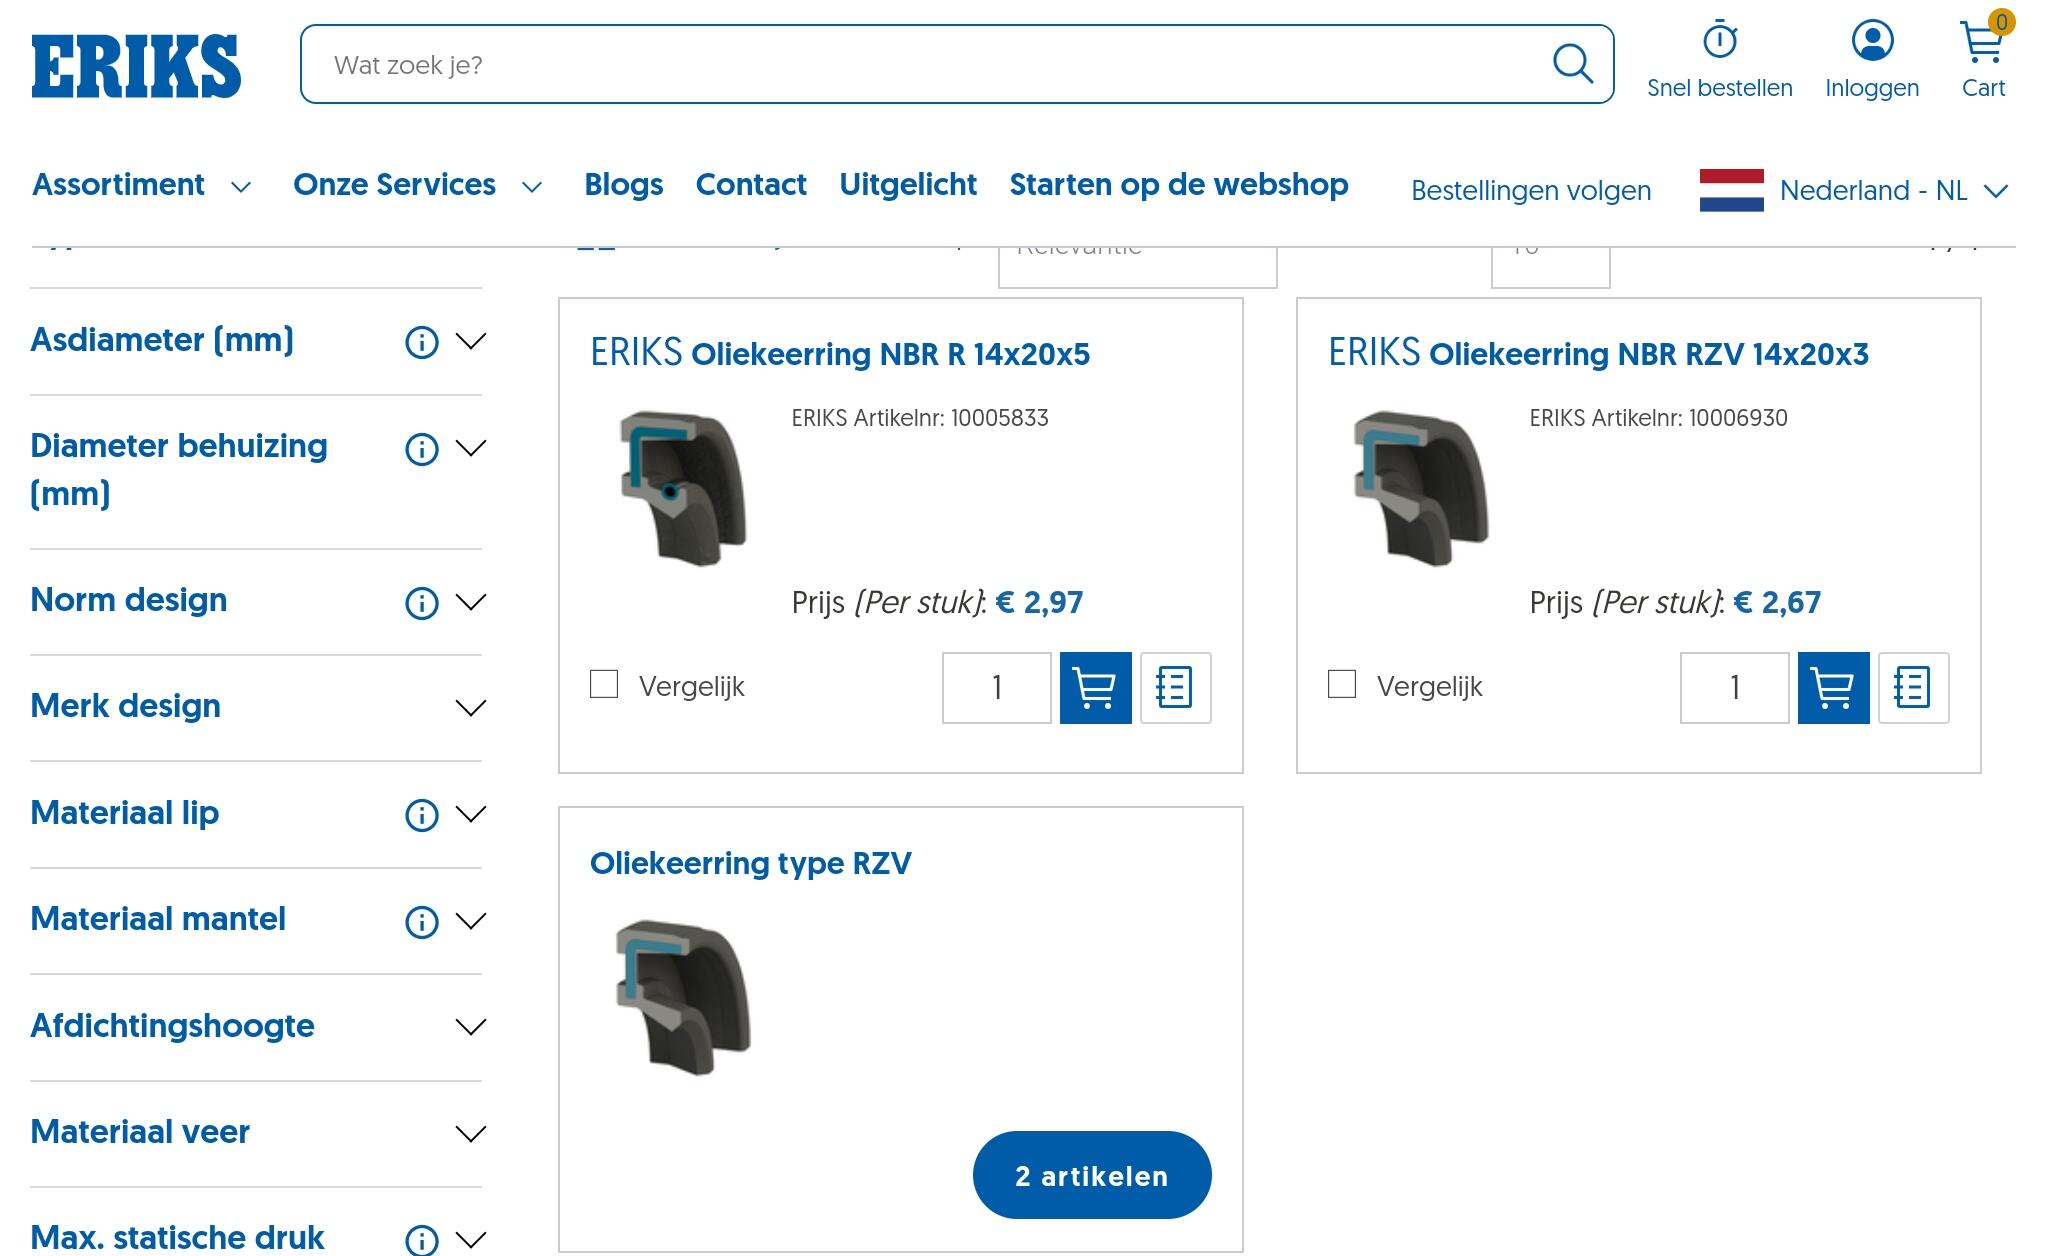The width and height of the screenshot is (2048, 1256).
Task: Expand the Max. statische druk filter
Action: pos(470,1240)
